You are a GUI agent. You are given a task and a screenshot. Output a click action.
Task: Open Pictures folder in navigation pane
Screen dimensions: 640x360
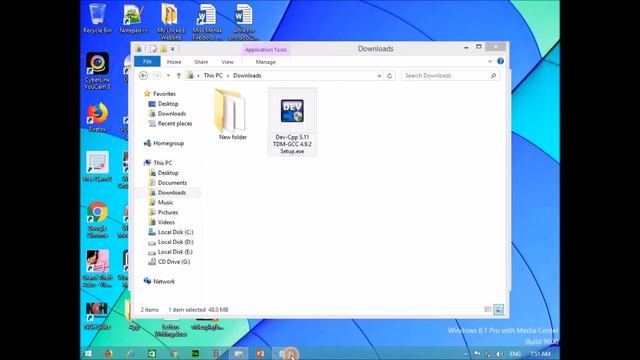click(168, 212)
